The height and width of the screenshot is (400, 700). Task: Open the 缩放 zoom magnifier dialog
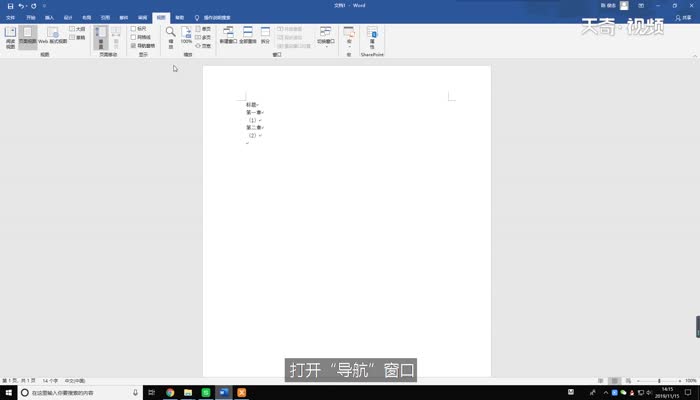coord(171,38)
